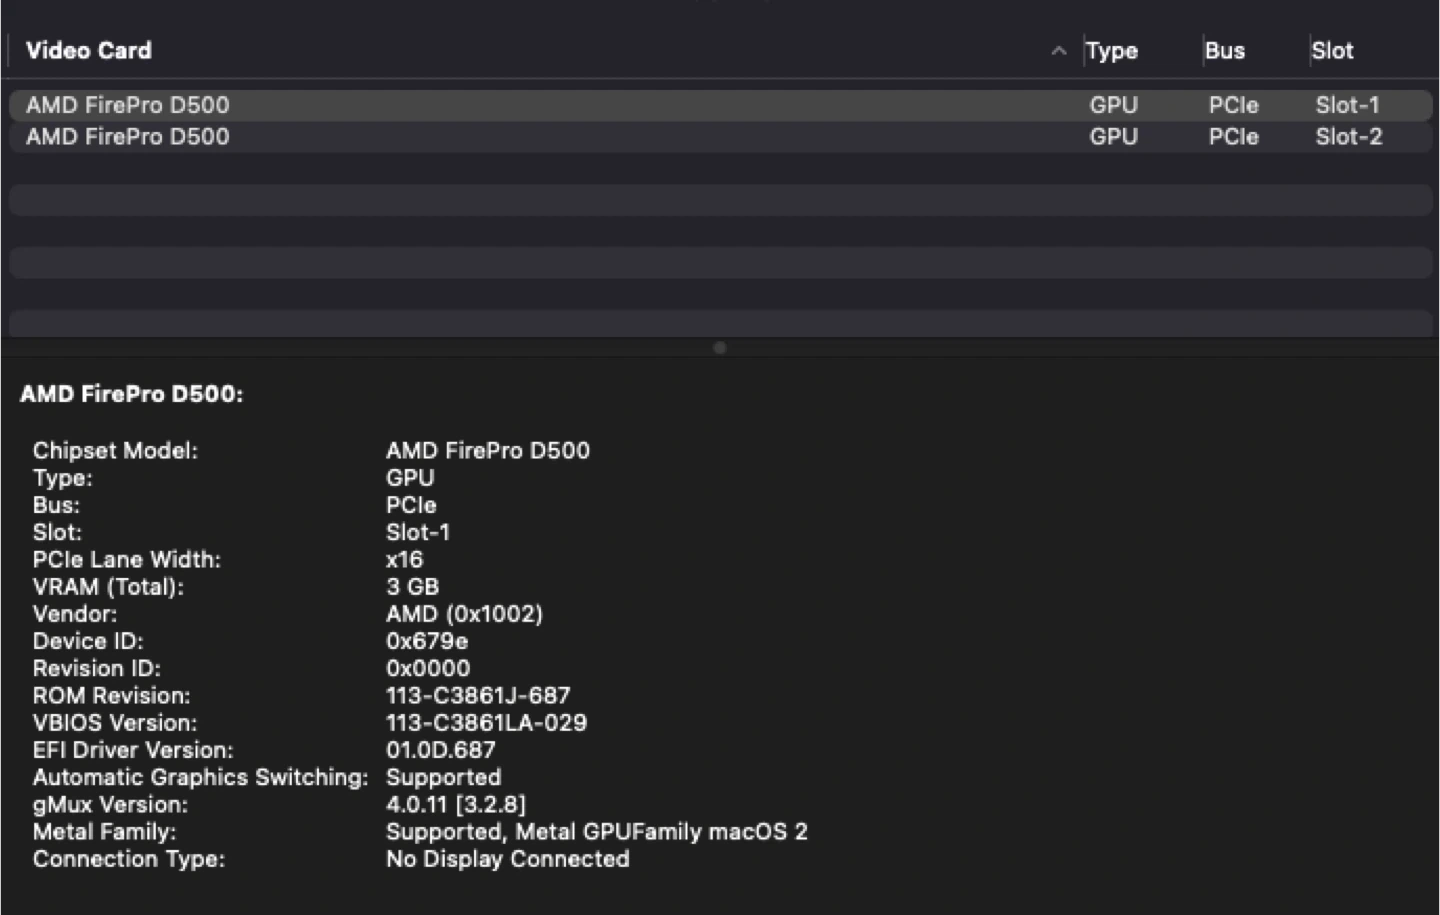The image size is (1440, 915).
Task: Click the VBIOS Version value 113-C3861LA-029
Action: pos(486,723)
